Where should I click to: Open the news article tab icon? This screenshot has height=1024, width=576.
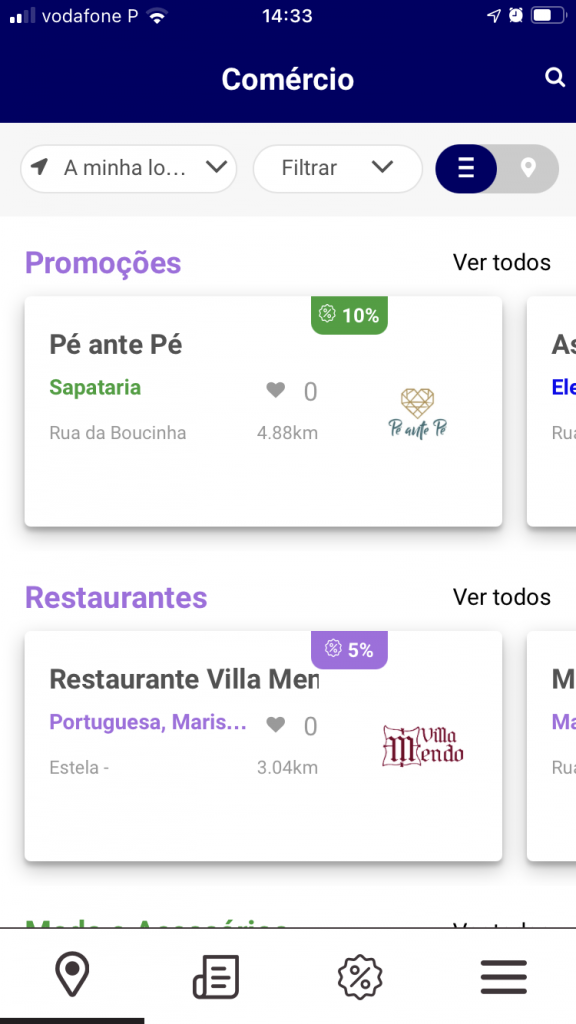pos(216,976)
